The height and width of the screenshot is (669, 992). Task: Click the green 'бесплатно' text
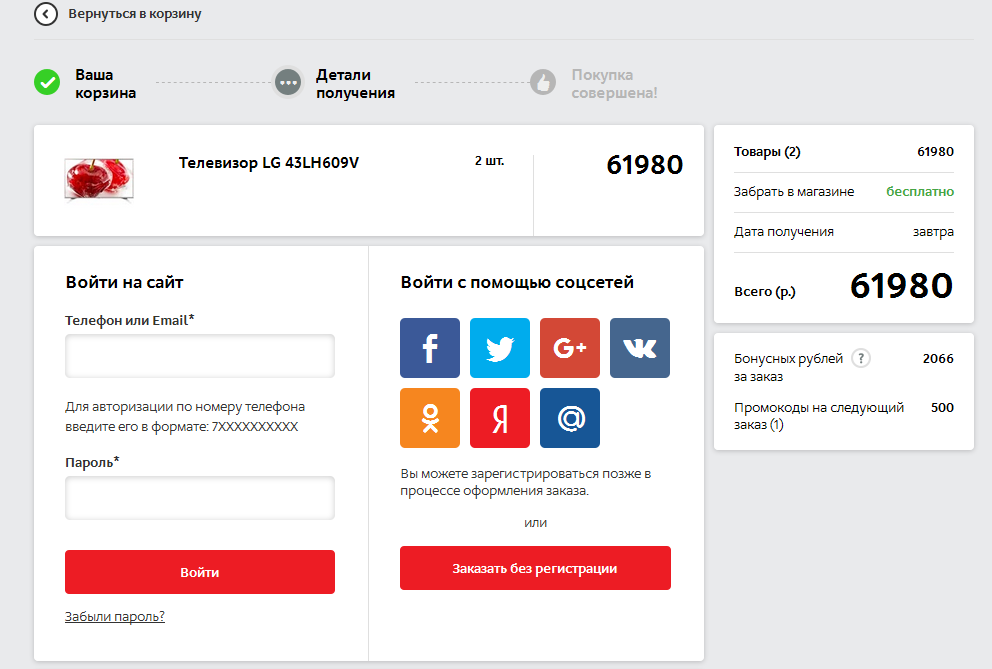coord(920,192)
